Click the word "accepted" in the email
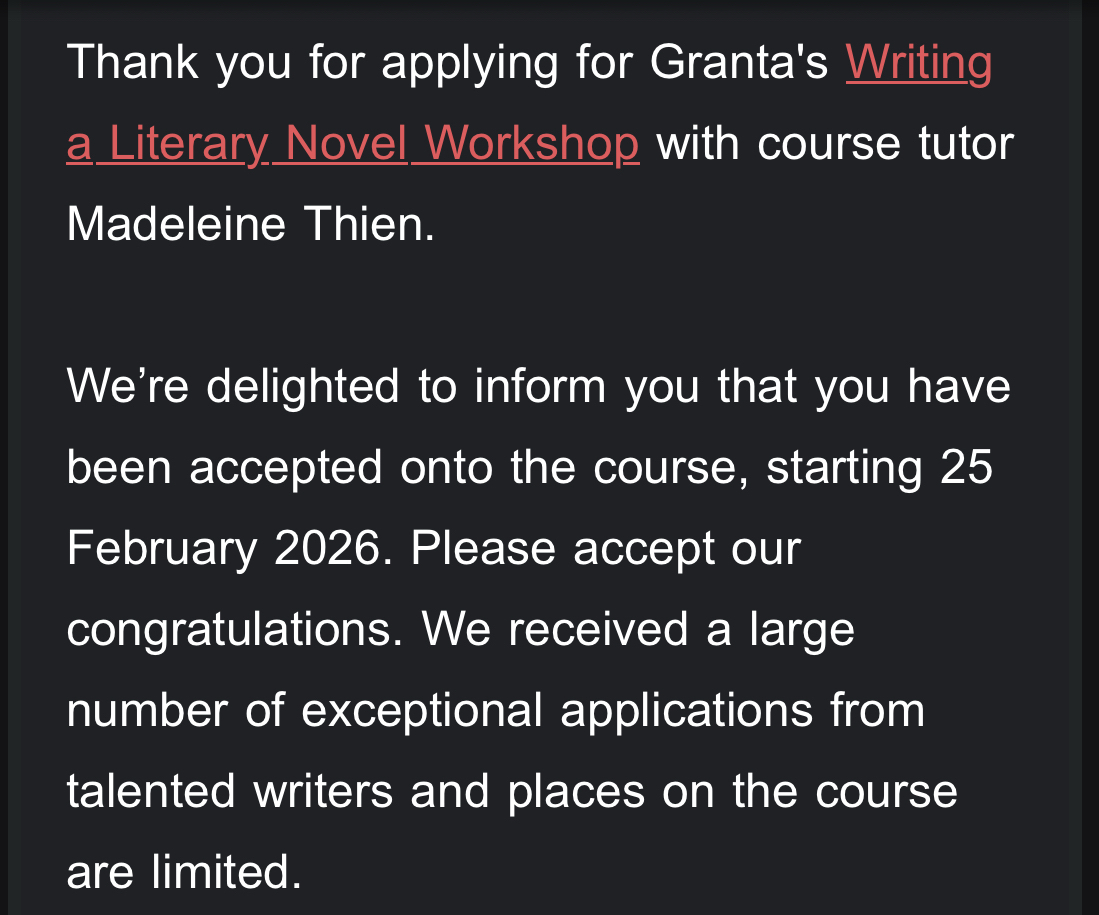This screenshot has width=1099, height=915. [286, 467]
